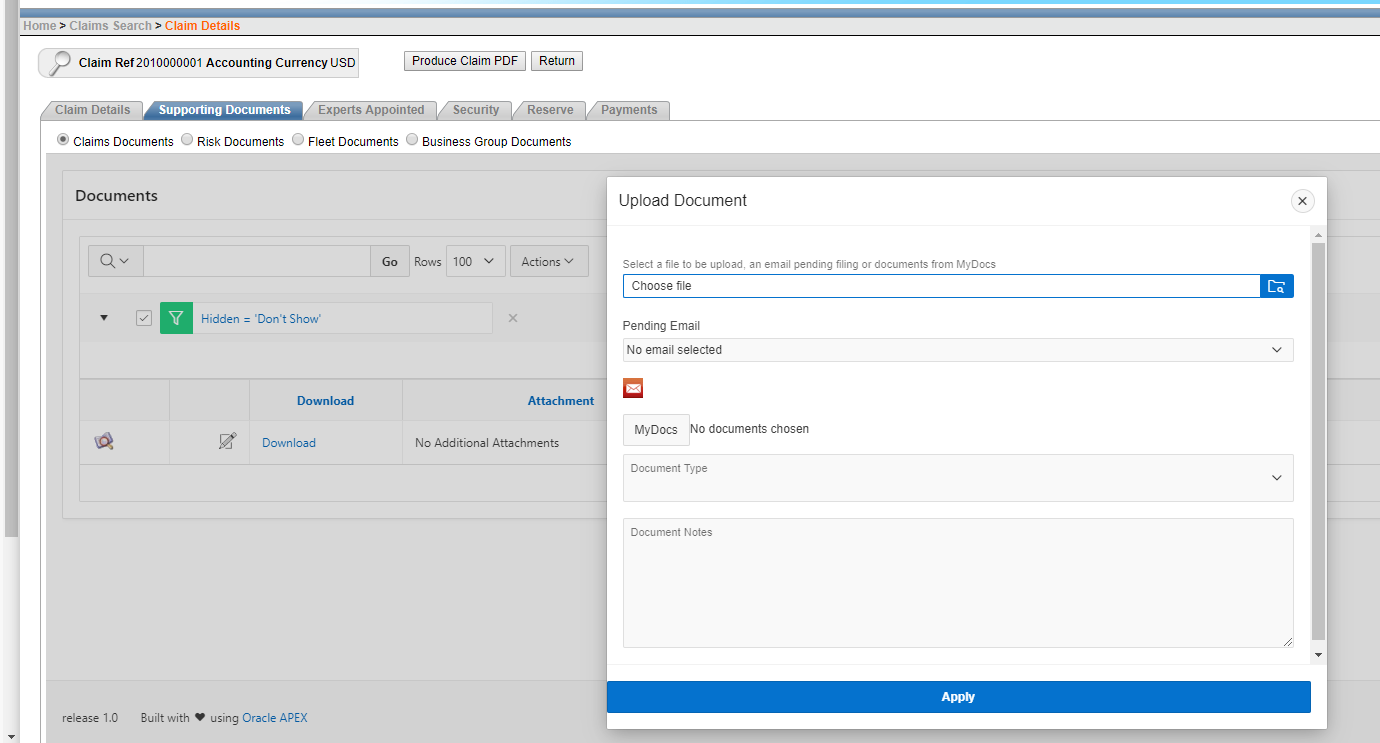Viewport: 1380px width, 743px height.
Task: Open MyDocs document picker
Action: (x=656, y=430)
